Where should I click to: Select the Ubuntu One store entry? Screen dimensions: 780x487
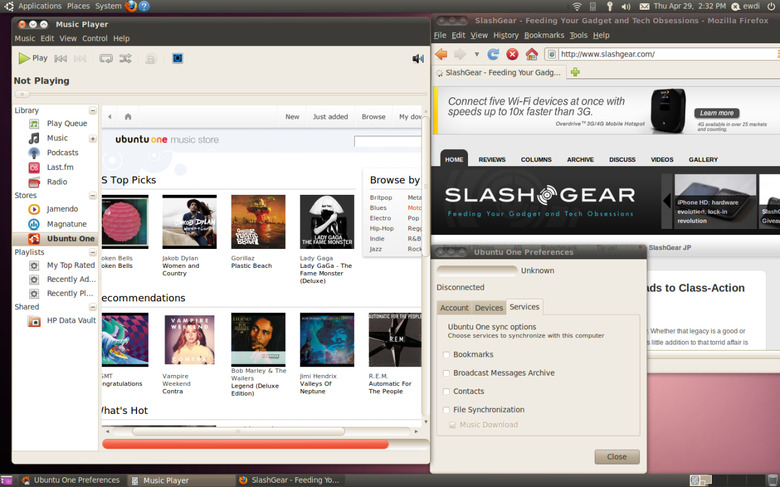pos(71,239)
